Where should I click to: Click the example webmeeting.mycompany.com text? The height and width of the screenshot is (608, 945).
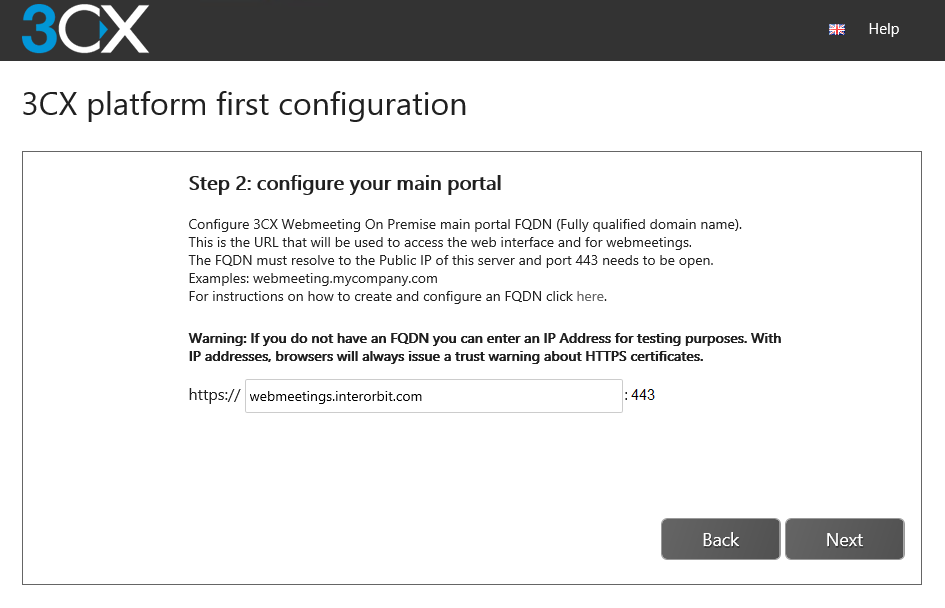(x=345, y=278)
